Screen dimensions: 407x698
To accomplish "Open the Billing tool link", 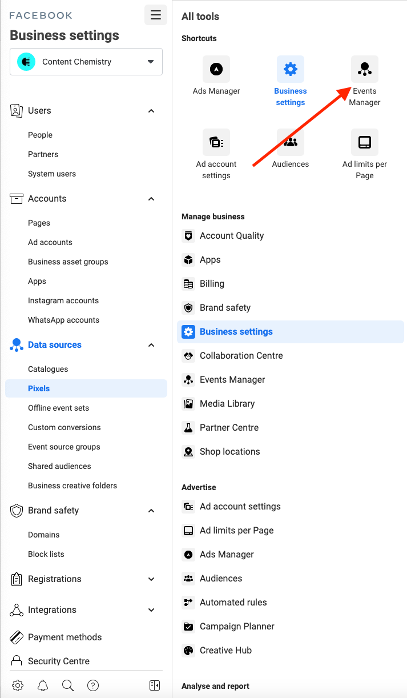I will (x=212, y=284).
